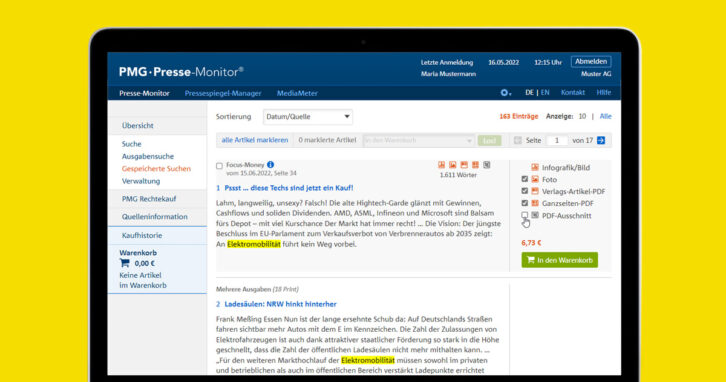Open Gespeicherte Suchen in the sidebar
This screenshot has width=726, height=382.
point(156,169)
